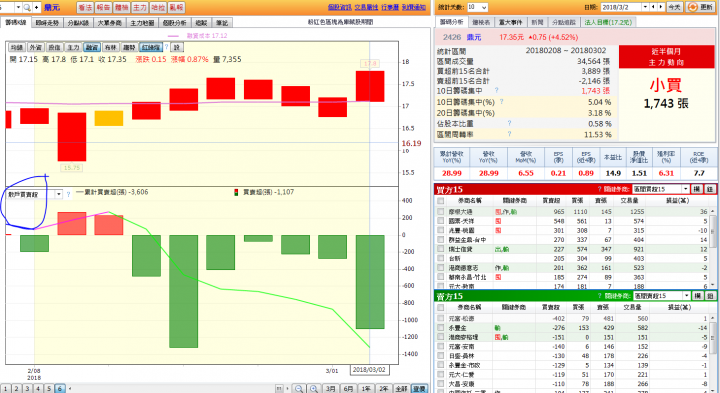Switch to the 主力地圖 tab
Screen dimensions: 720x393
tap(142, 22)
